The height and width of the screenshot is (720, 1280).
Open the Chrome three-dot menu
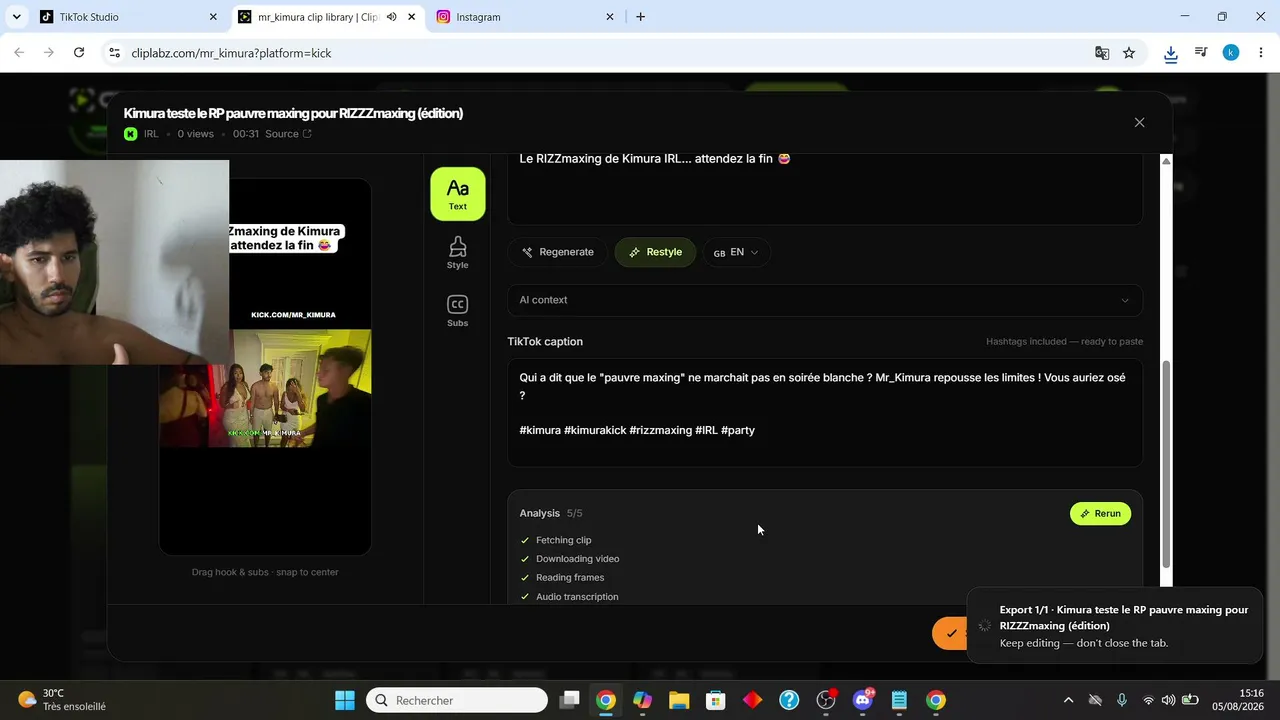tap(1261, 53)
